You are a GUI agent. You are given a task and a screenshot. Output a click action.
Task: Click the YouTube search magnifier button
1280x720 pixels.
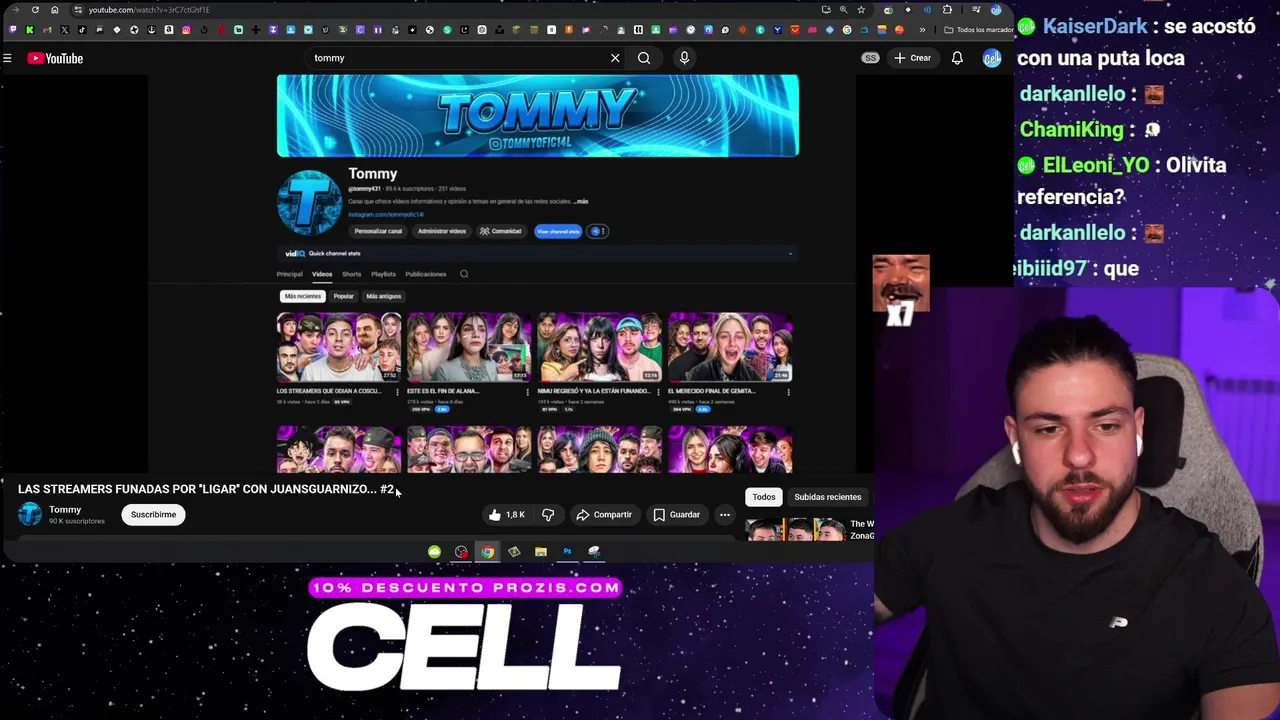point(644,58)
